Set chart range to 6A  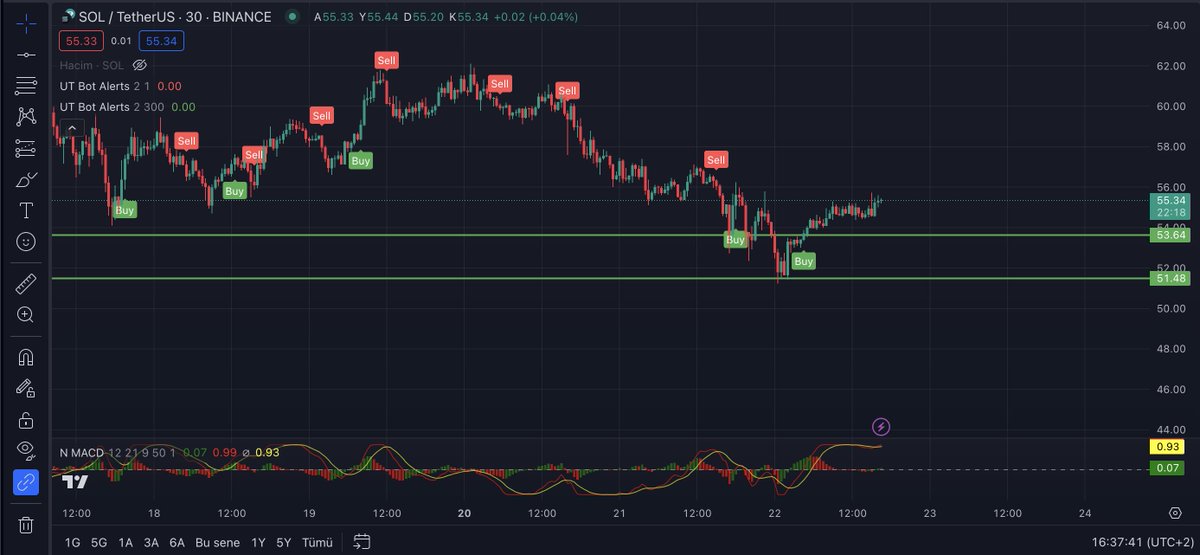point(177,542)
